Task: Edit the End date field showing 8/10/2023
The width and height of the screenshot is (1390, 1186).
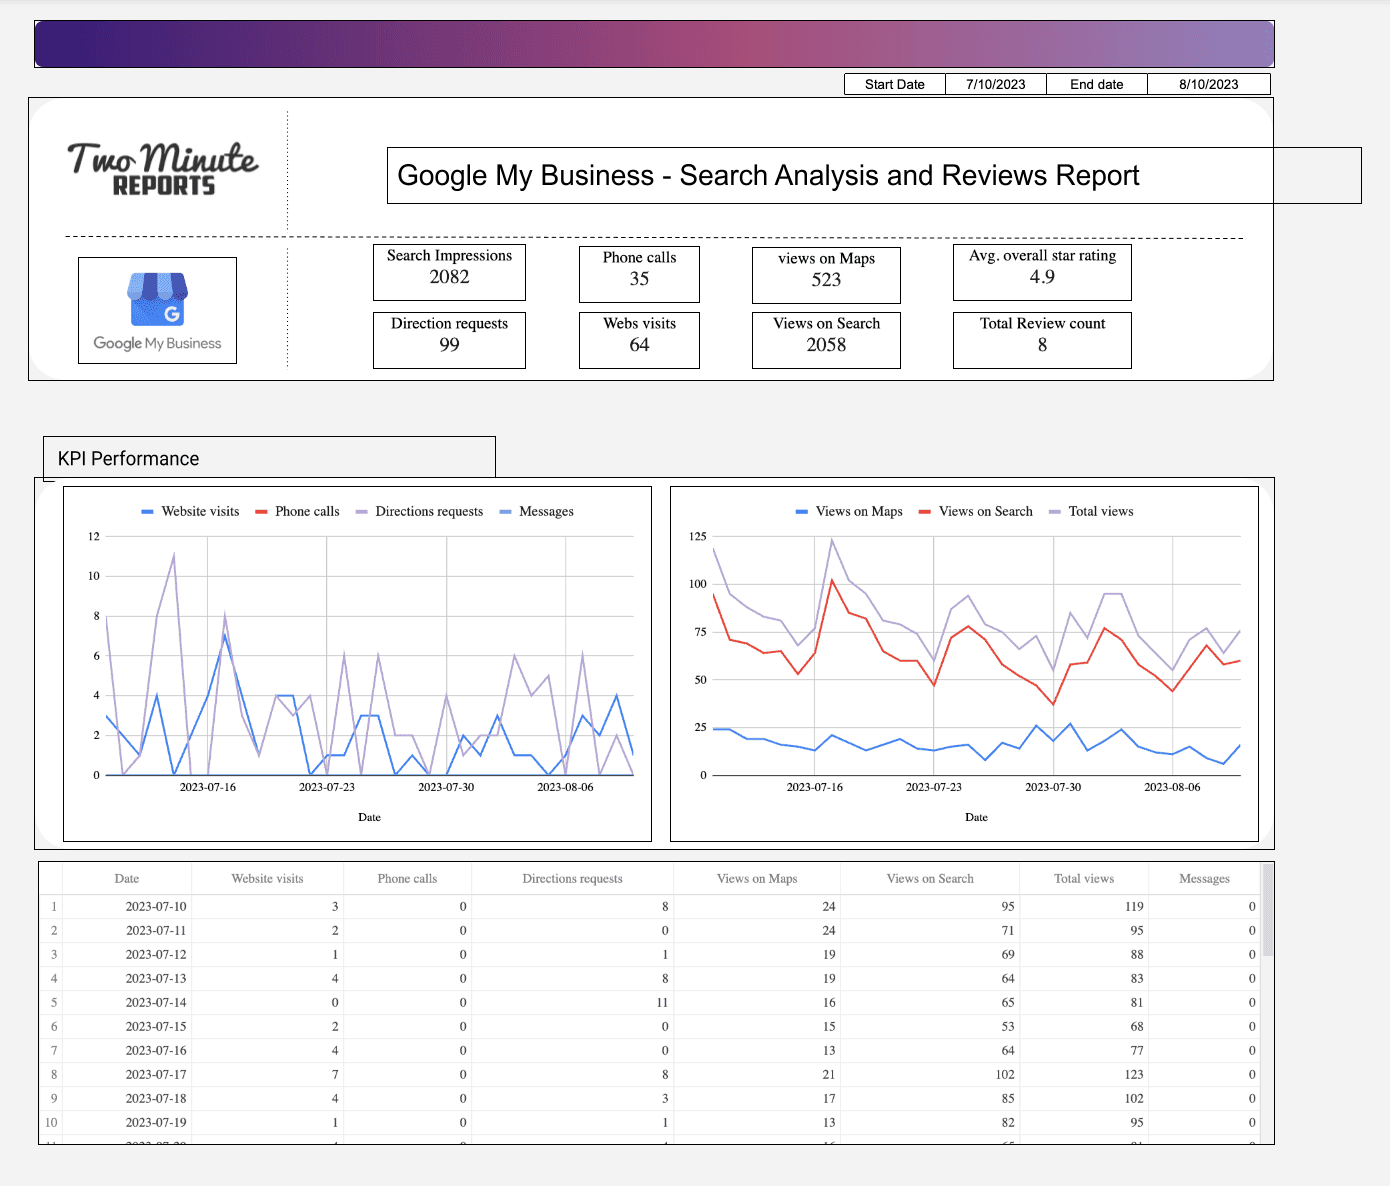Action: click(1209, 84)
